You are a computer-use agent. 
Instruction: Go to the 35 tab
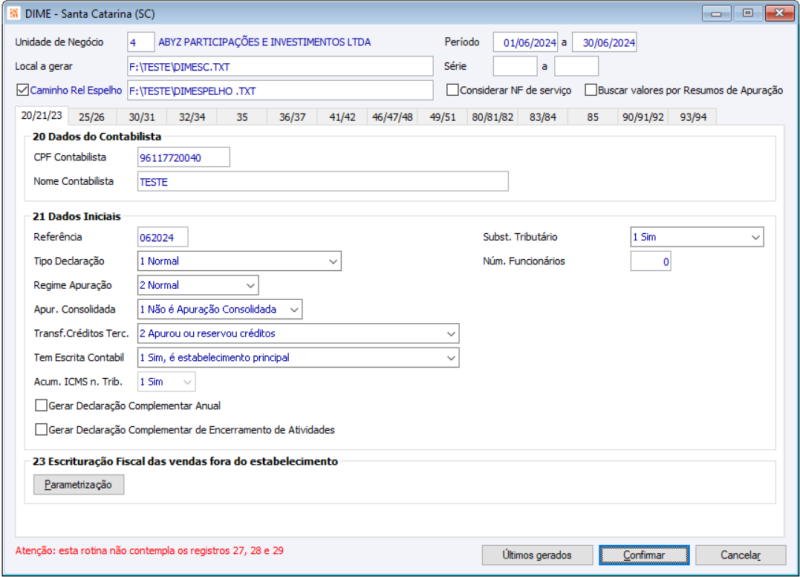[242, 117]
